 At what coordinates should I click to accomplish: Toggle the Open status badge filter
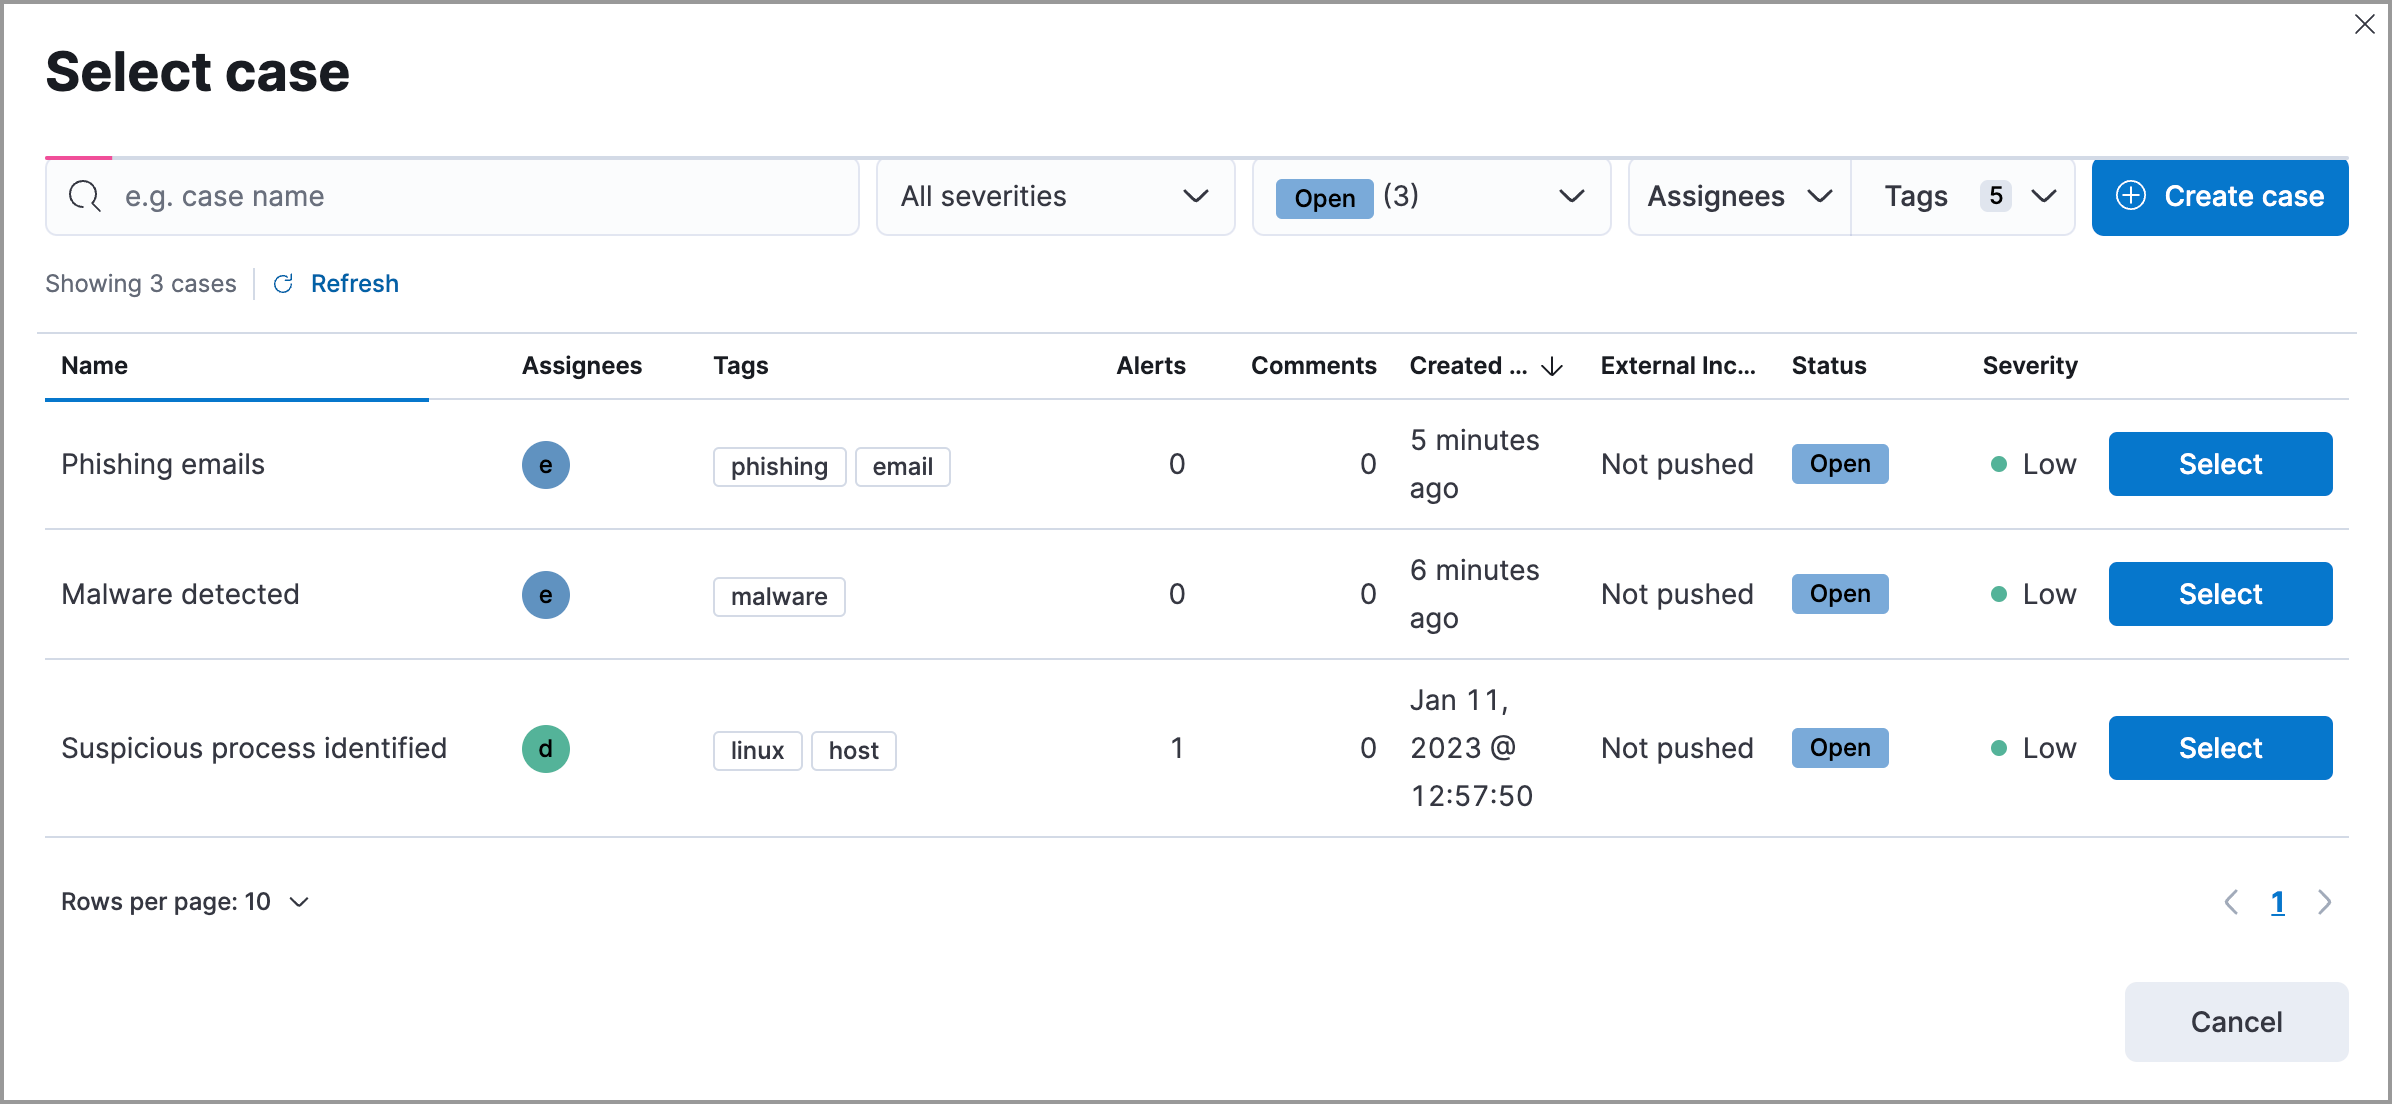pos(1324,198)
